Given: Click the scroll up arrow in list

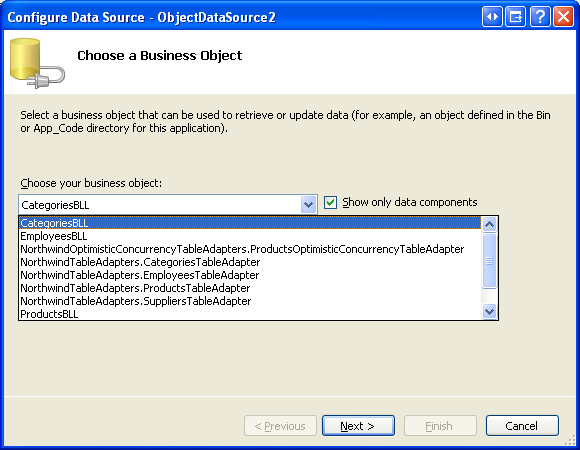Looking at the screenshot, I should tap(489, 224).
